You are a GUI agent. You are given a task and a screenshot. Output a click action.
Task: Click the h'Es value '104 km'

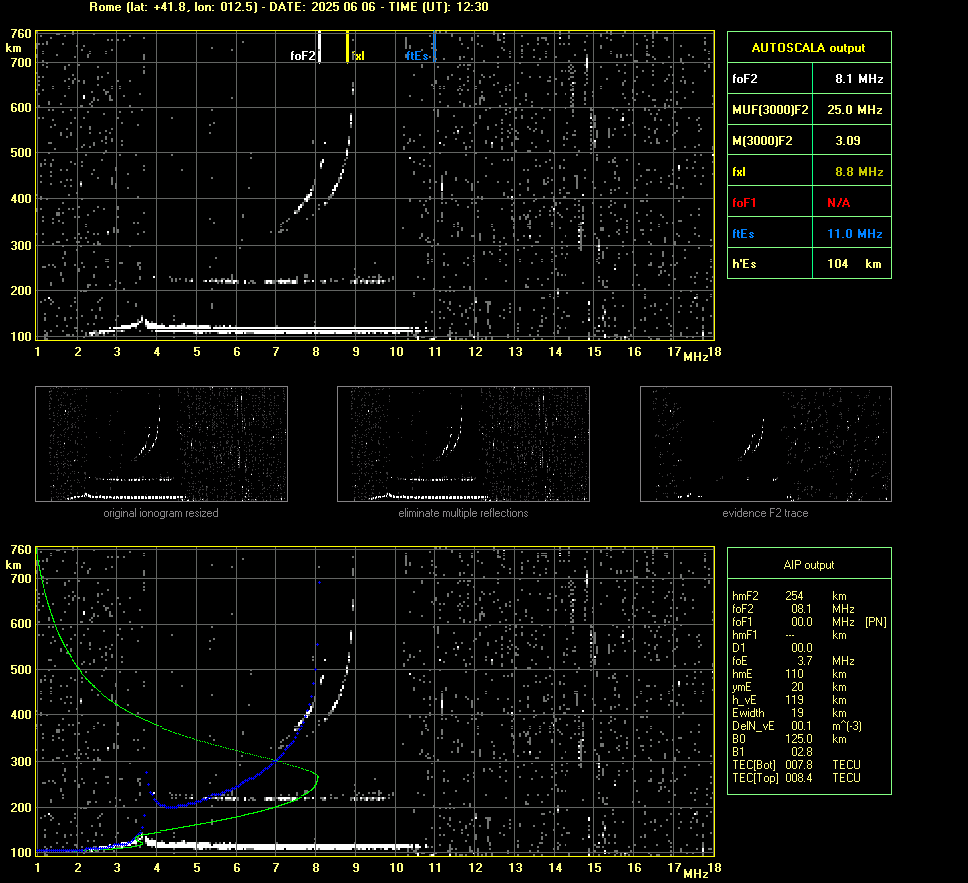[x=854, y=264]
